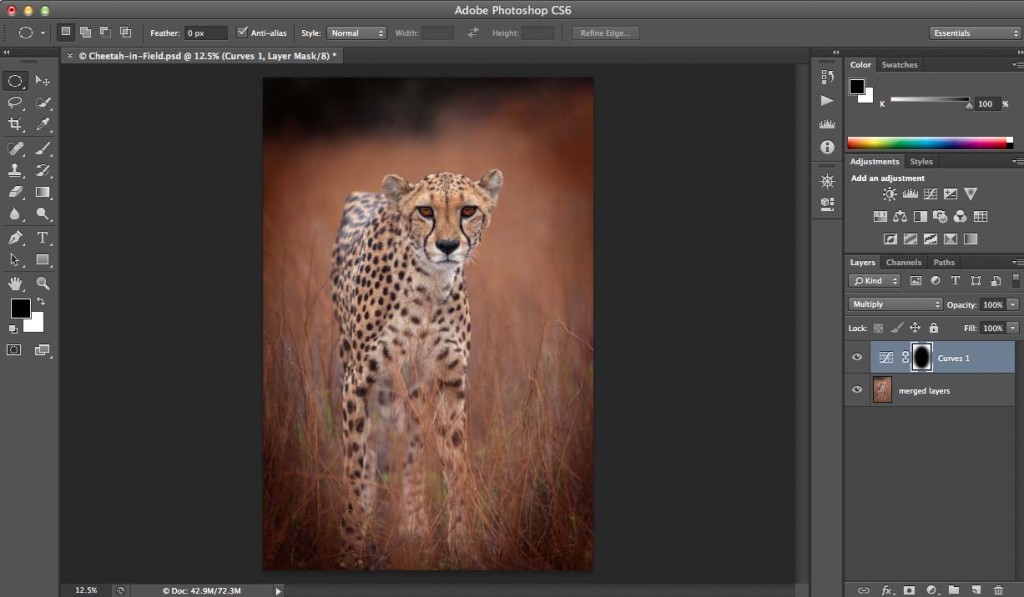The image size is (1024, 597).
Task: Select the Crop tool
Action: tap(16, 122)
